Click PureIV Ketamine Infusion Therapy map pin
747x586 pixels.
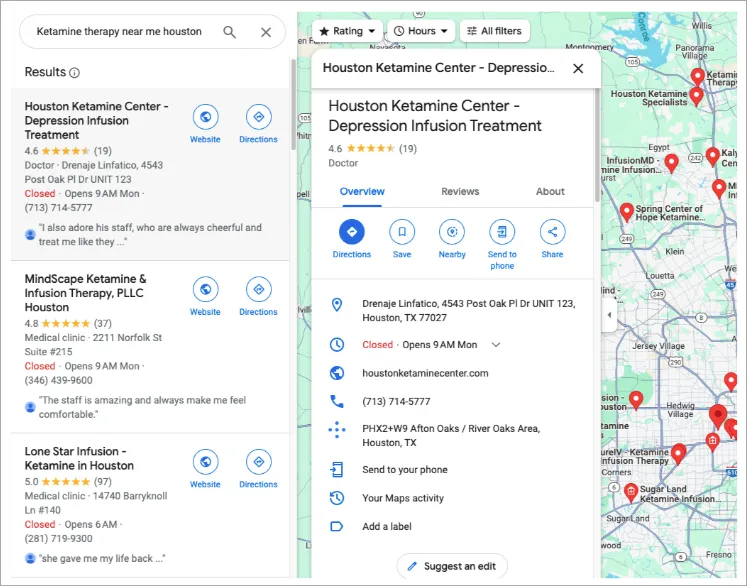[678, 453]
